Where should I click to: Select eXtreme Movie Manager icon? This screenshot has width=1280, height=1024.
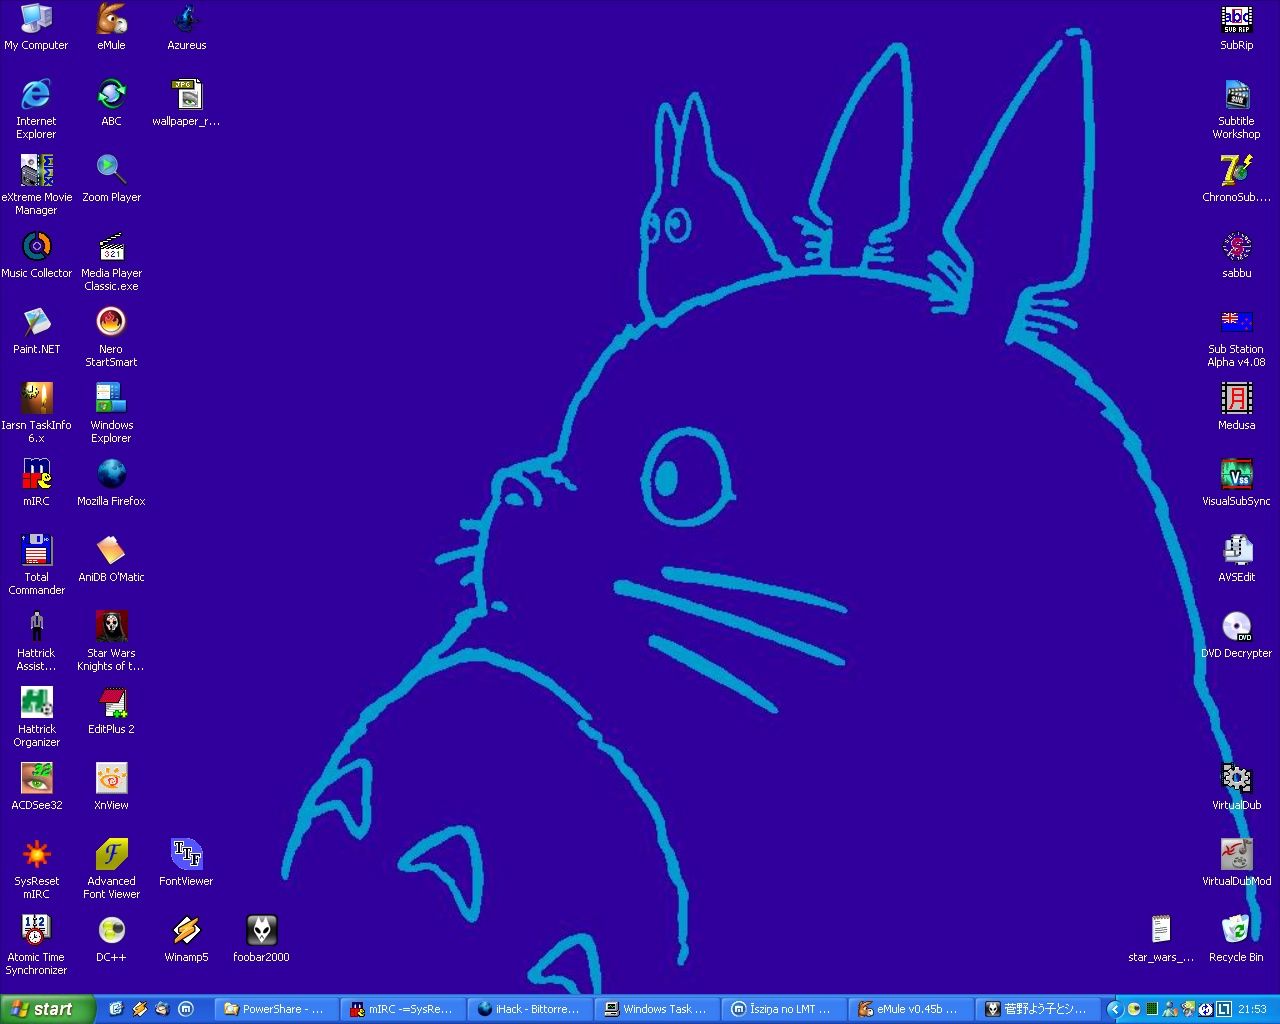point(36,185)
